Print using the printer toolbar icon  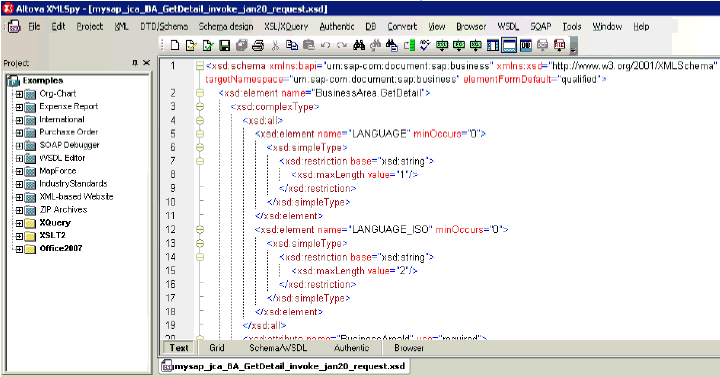258,45
